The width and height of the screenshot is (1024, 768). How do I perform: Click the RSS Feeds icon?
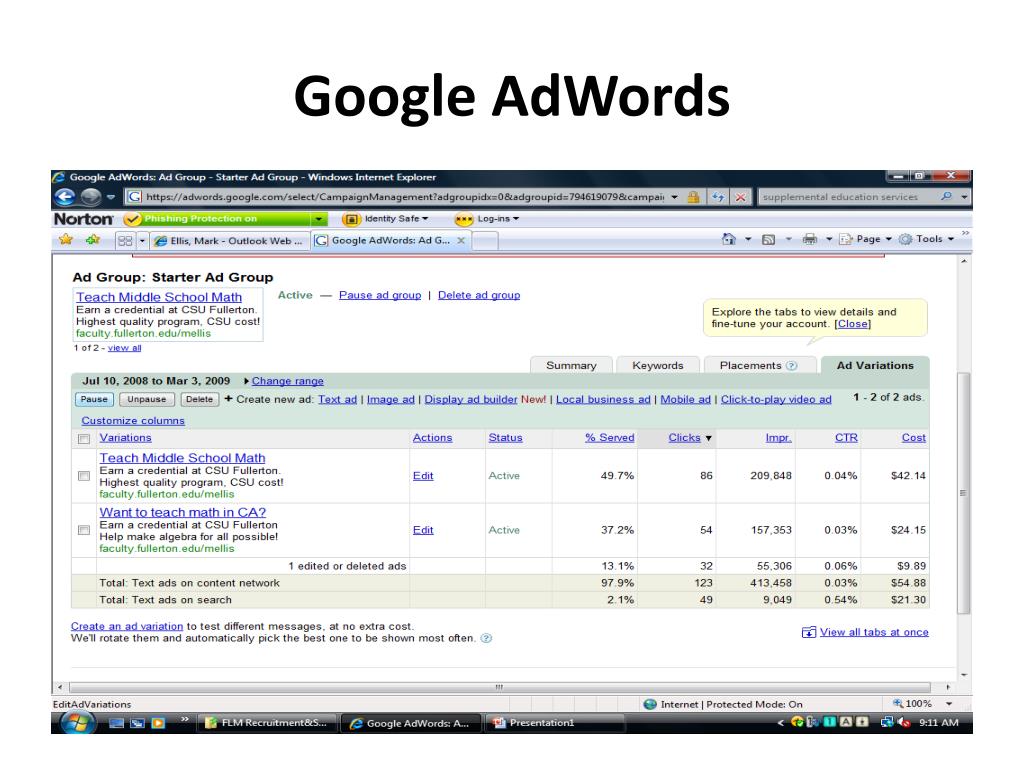pos(769,239)
